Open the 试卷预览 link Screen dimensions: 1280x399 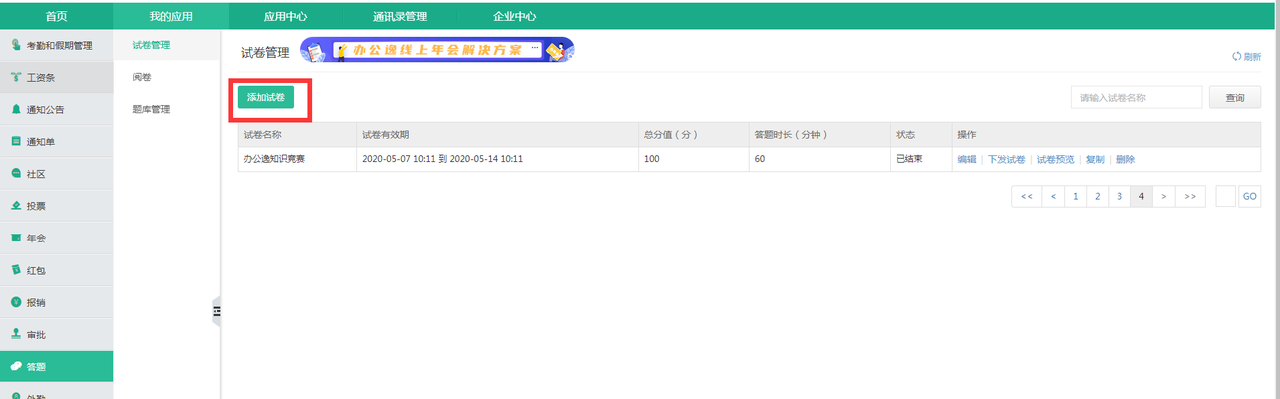(1055, 159)
